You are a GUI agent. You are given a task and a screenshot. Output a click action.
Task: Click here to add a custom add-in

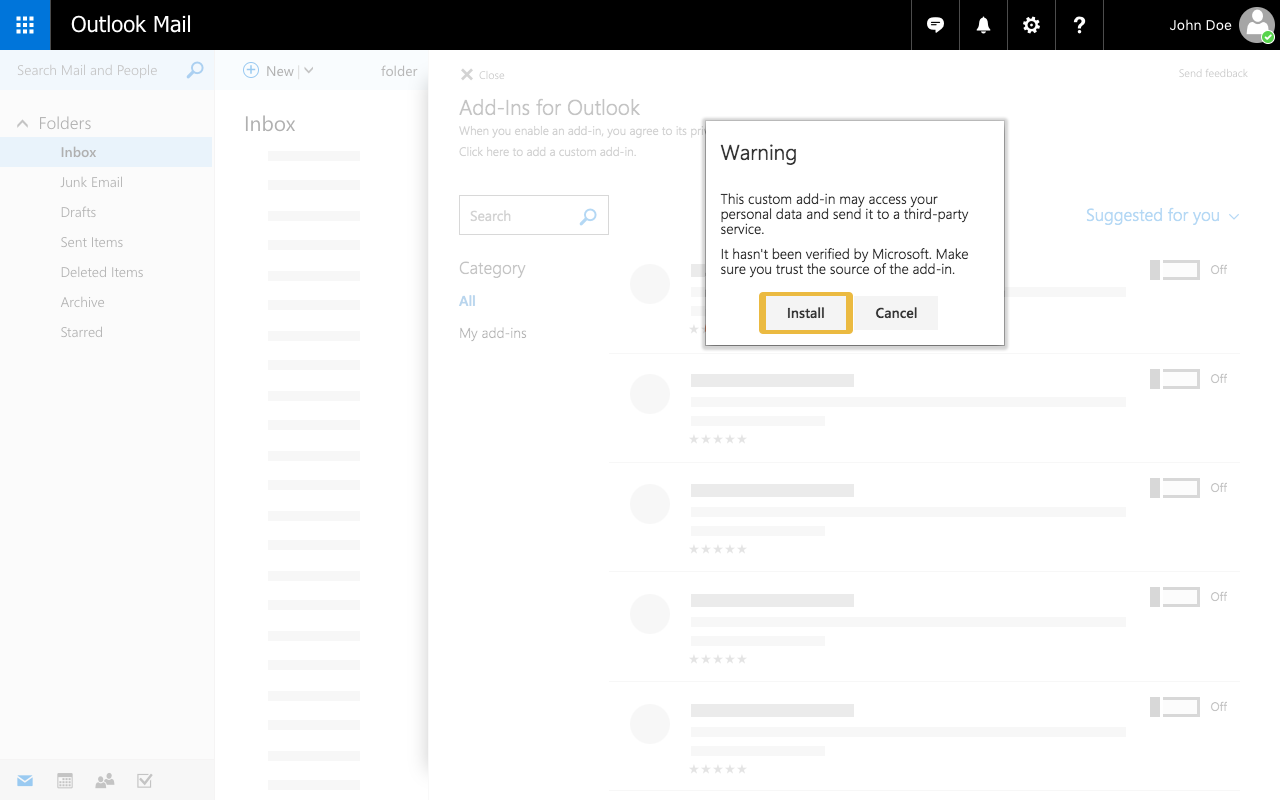point(547,152)
